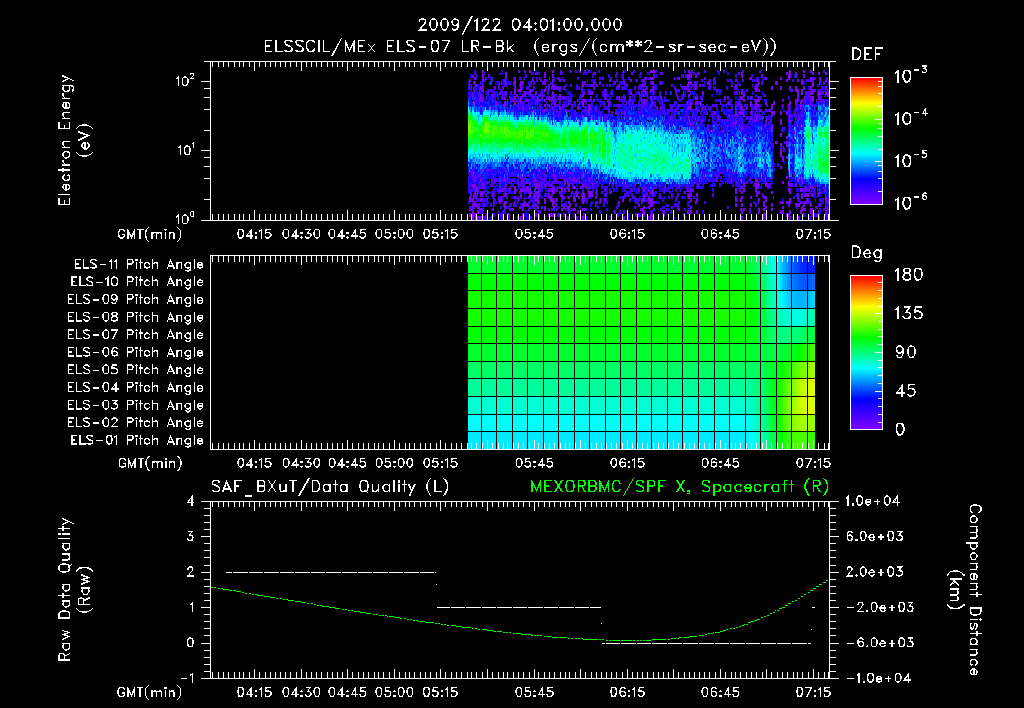Click the Deg pitch angle color bar
Image resolution: width=1024 pixels, height=708 pixels.
(866, 352)
